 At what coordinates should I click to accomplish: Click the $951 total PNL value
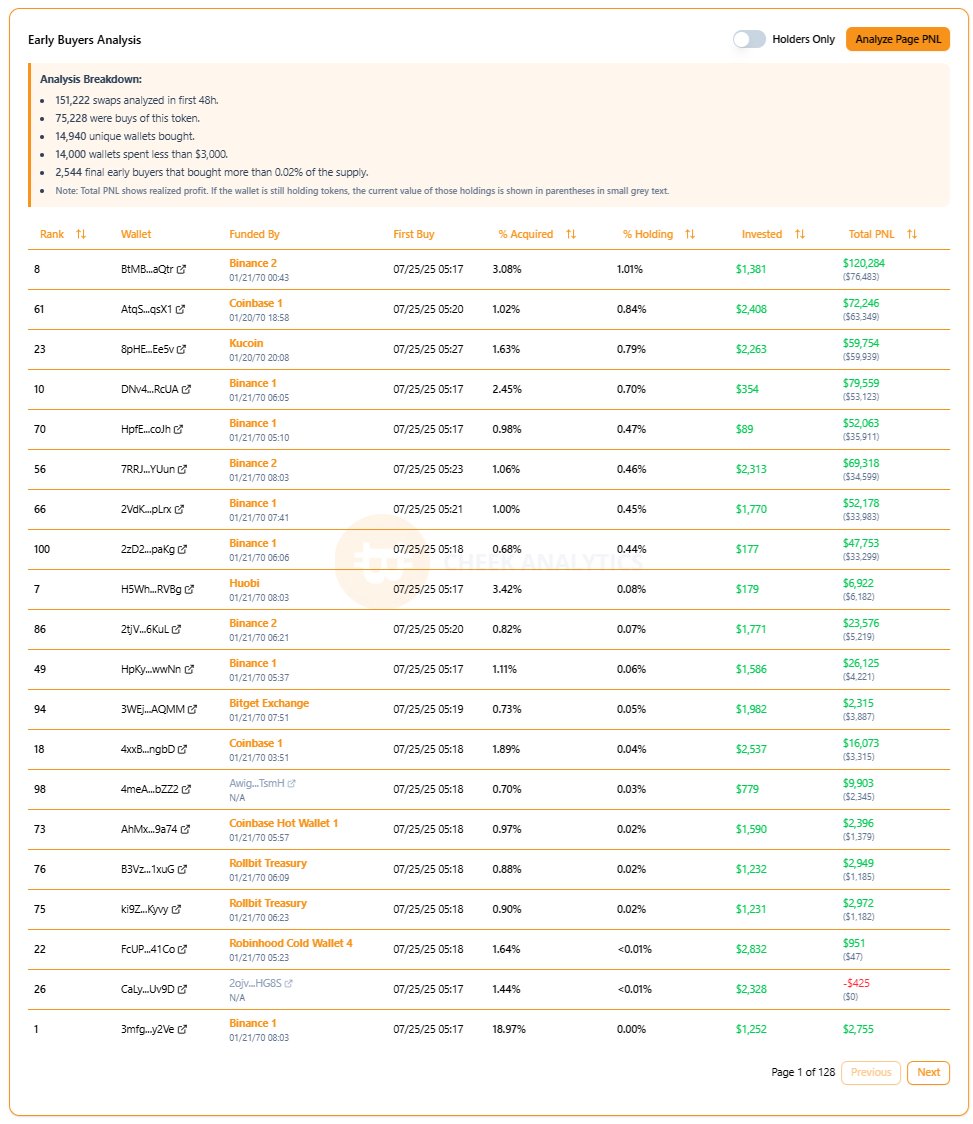point(854,943)
